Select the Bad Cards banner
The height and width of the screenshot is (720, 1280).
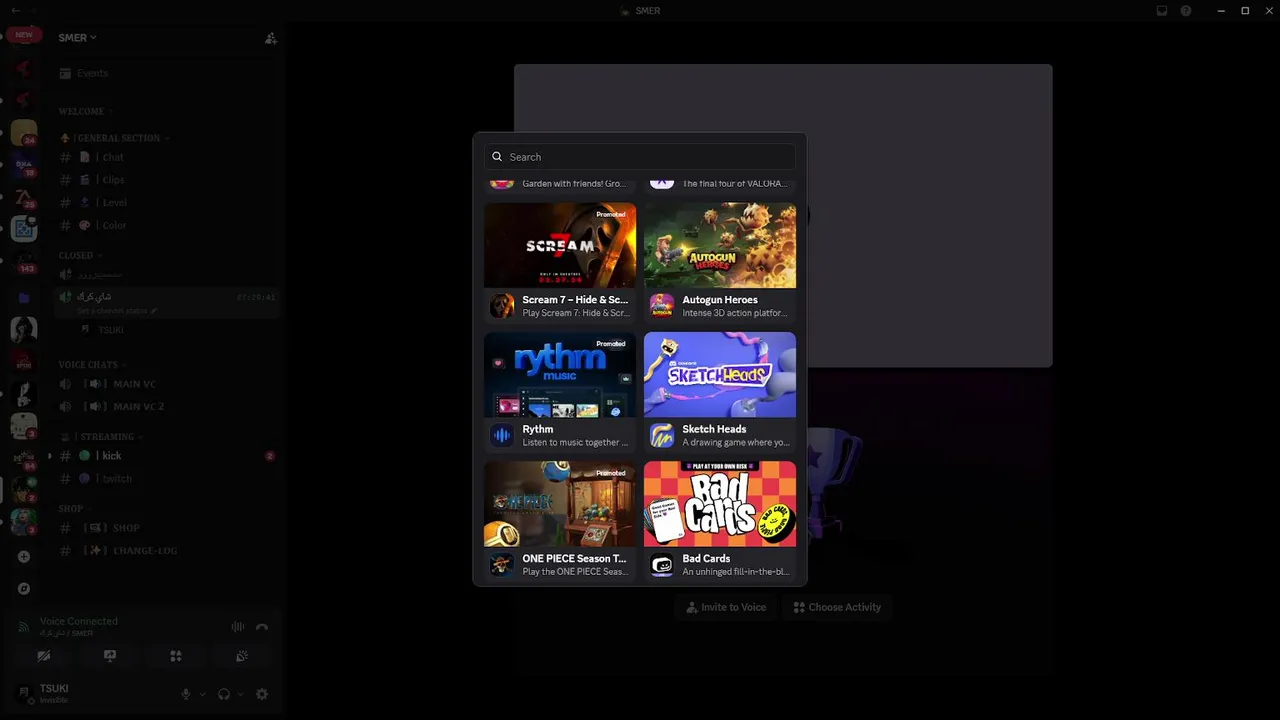point(720,504)
